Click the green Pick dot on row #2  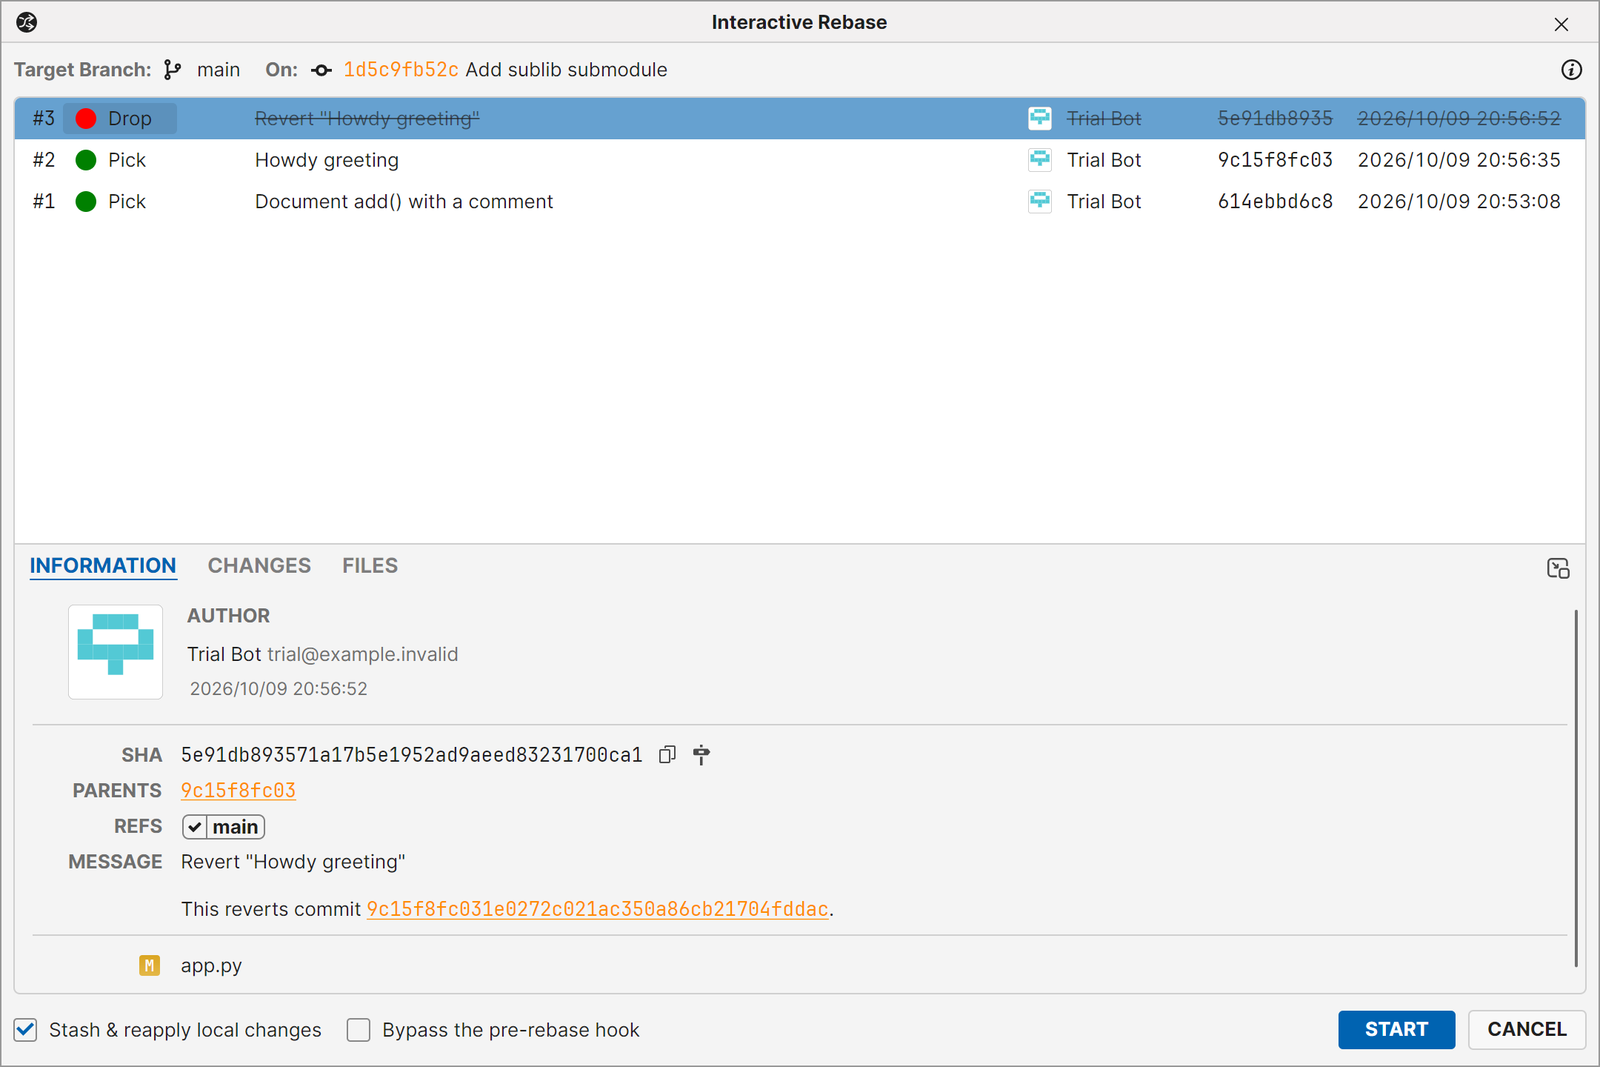coord(86,160)
